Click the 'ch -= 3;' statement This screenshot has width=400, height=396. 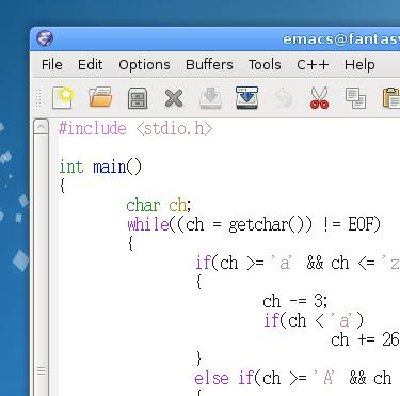(x=295, y=301)
